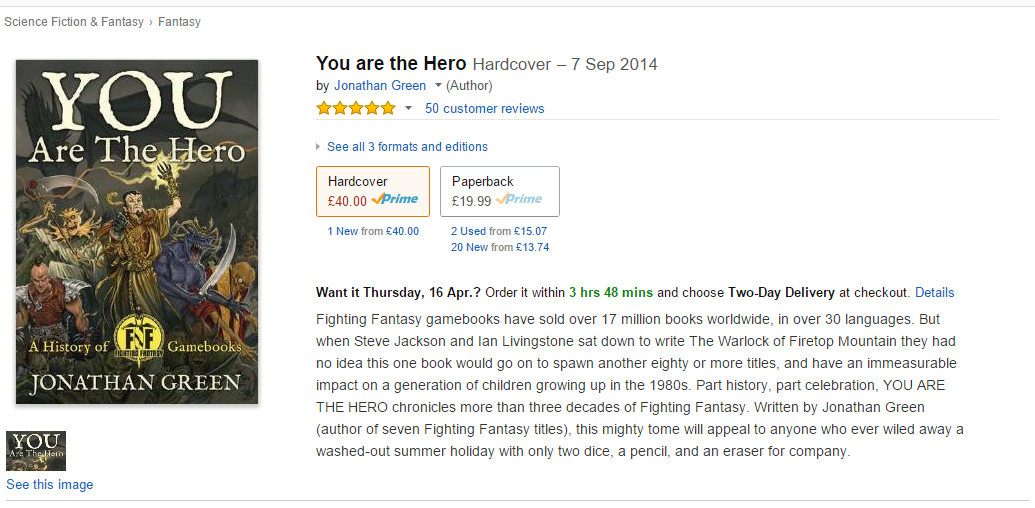
Task: Expand "See all 3 formats and editions"
Action: (407, 146)
